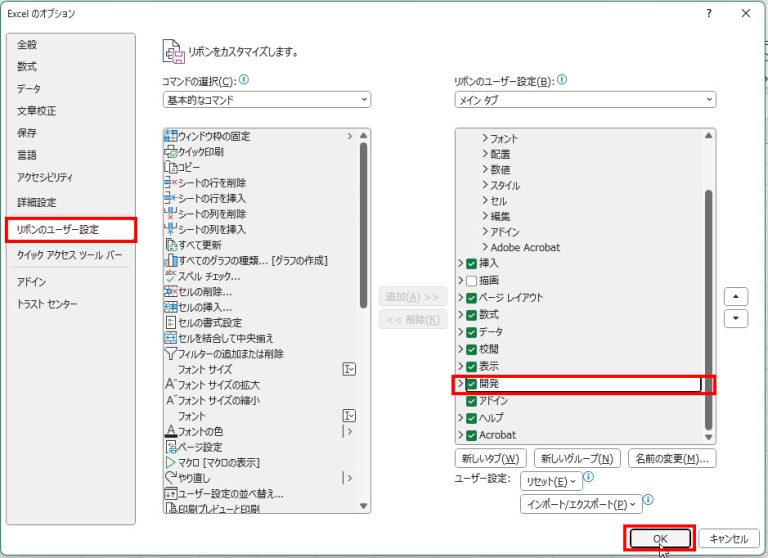Open the クイック アクセス ツール バー category
The width and height of the screenshot is (768, 558).
pos(69,255)
